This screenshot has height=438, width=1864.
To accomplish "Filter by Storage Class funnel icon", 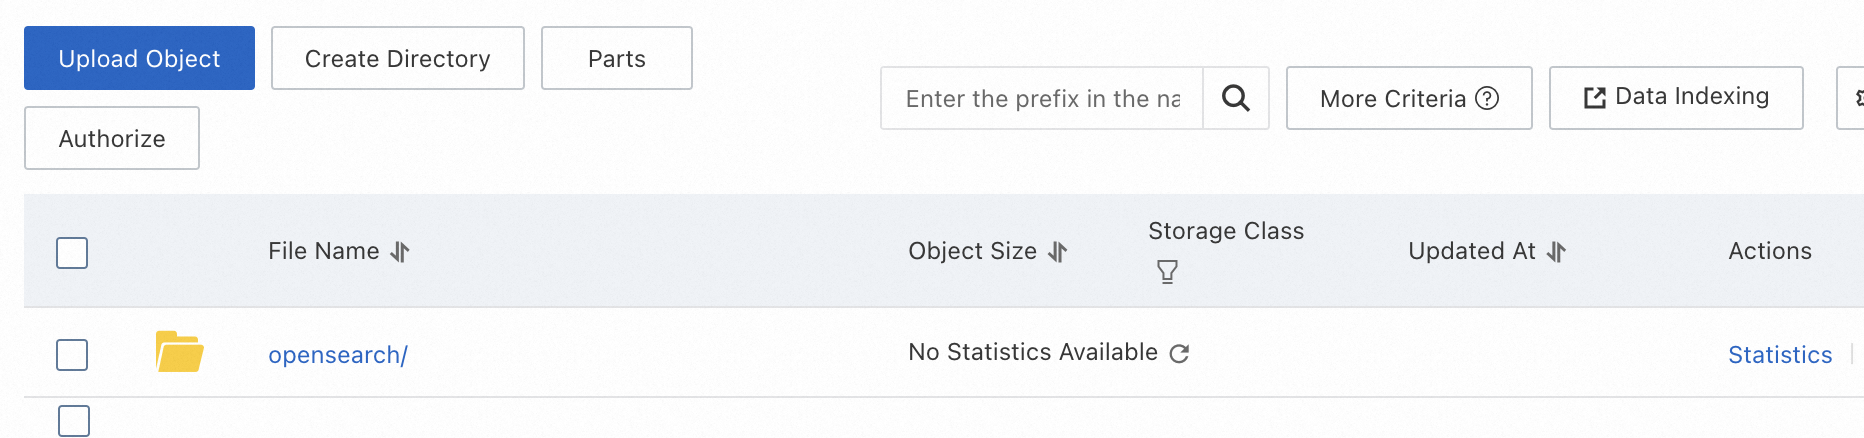I will tap(1167, 272).
